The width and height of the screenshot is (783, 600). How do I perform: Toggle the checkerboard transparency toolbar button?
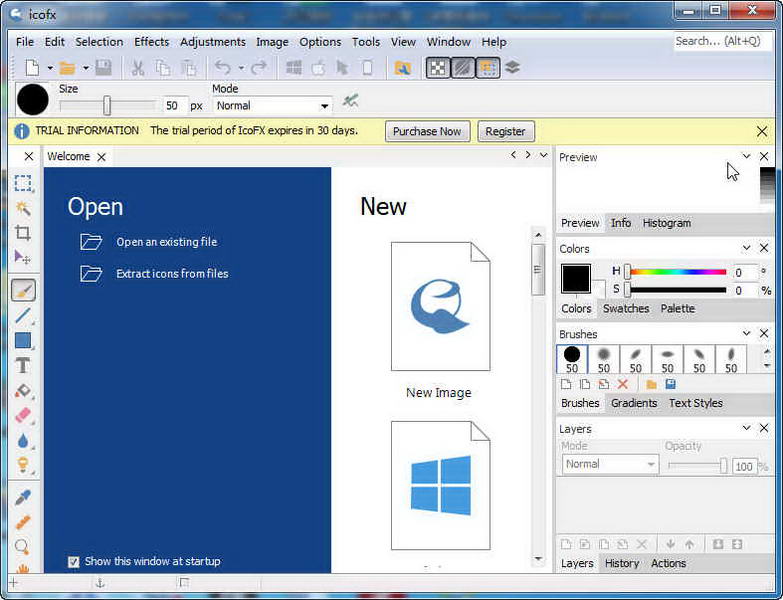click(438, 68)
